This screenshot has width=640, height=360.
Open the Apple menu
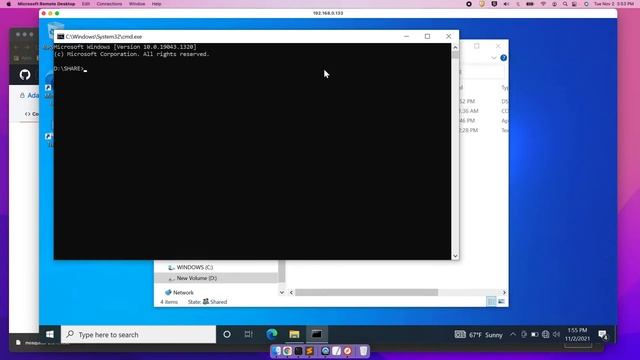(x=9, y=4)
